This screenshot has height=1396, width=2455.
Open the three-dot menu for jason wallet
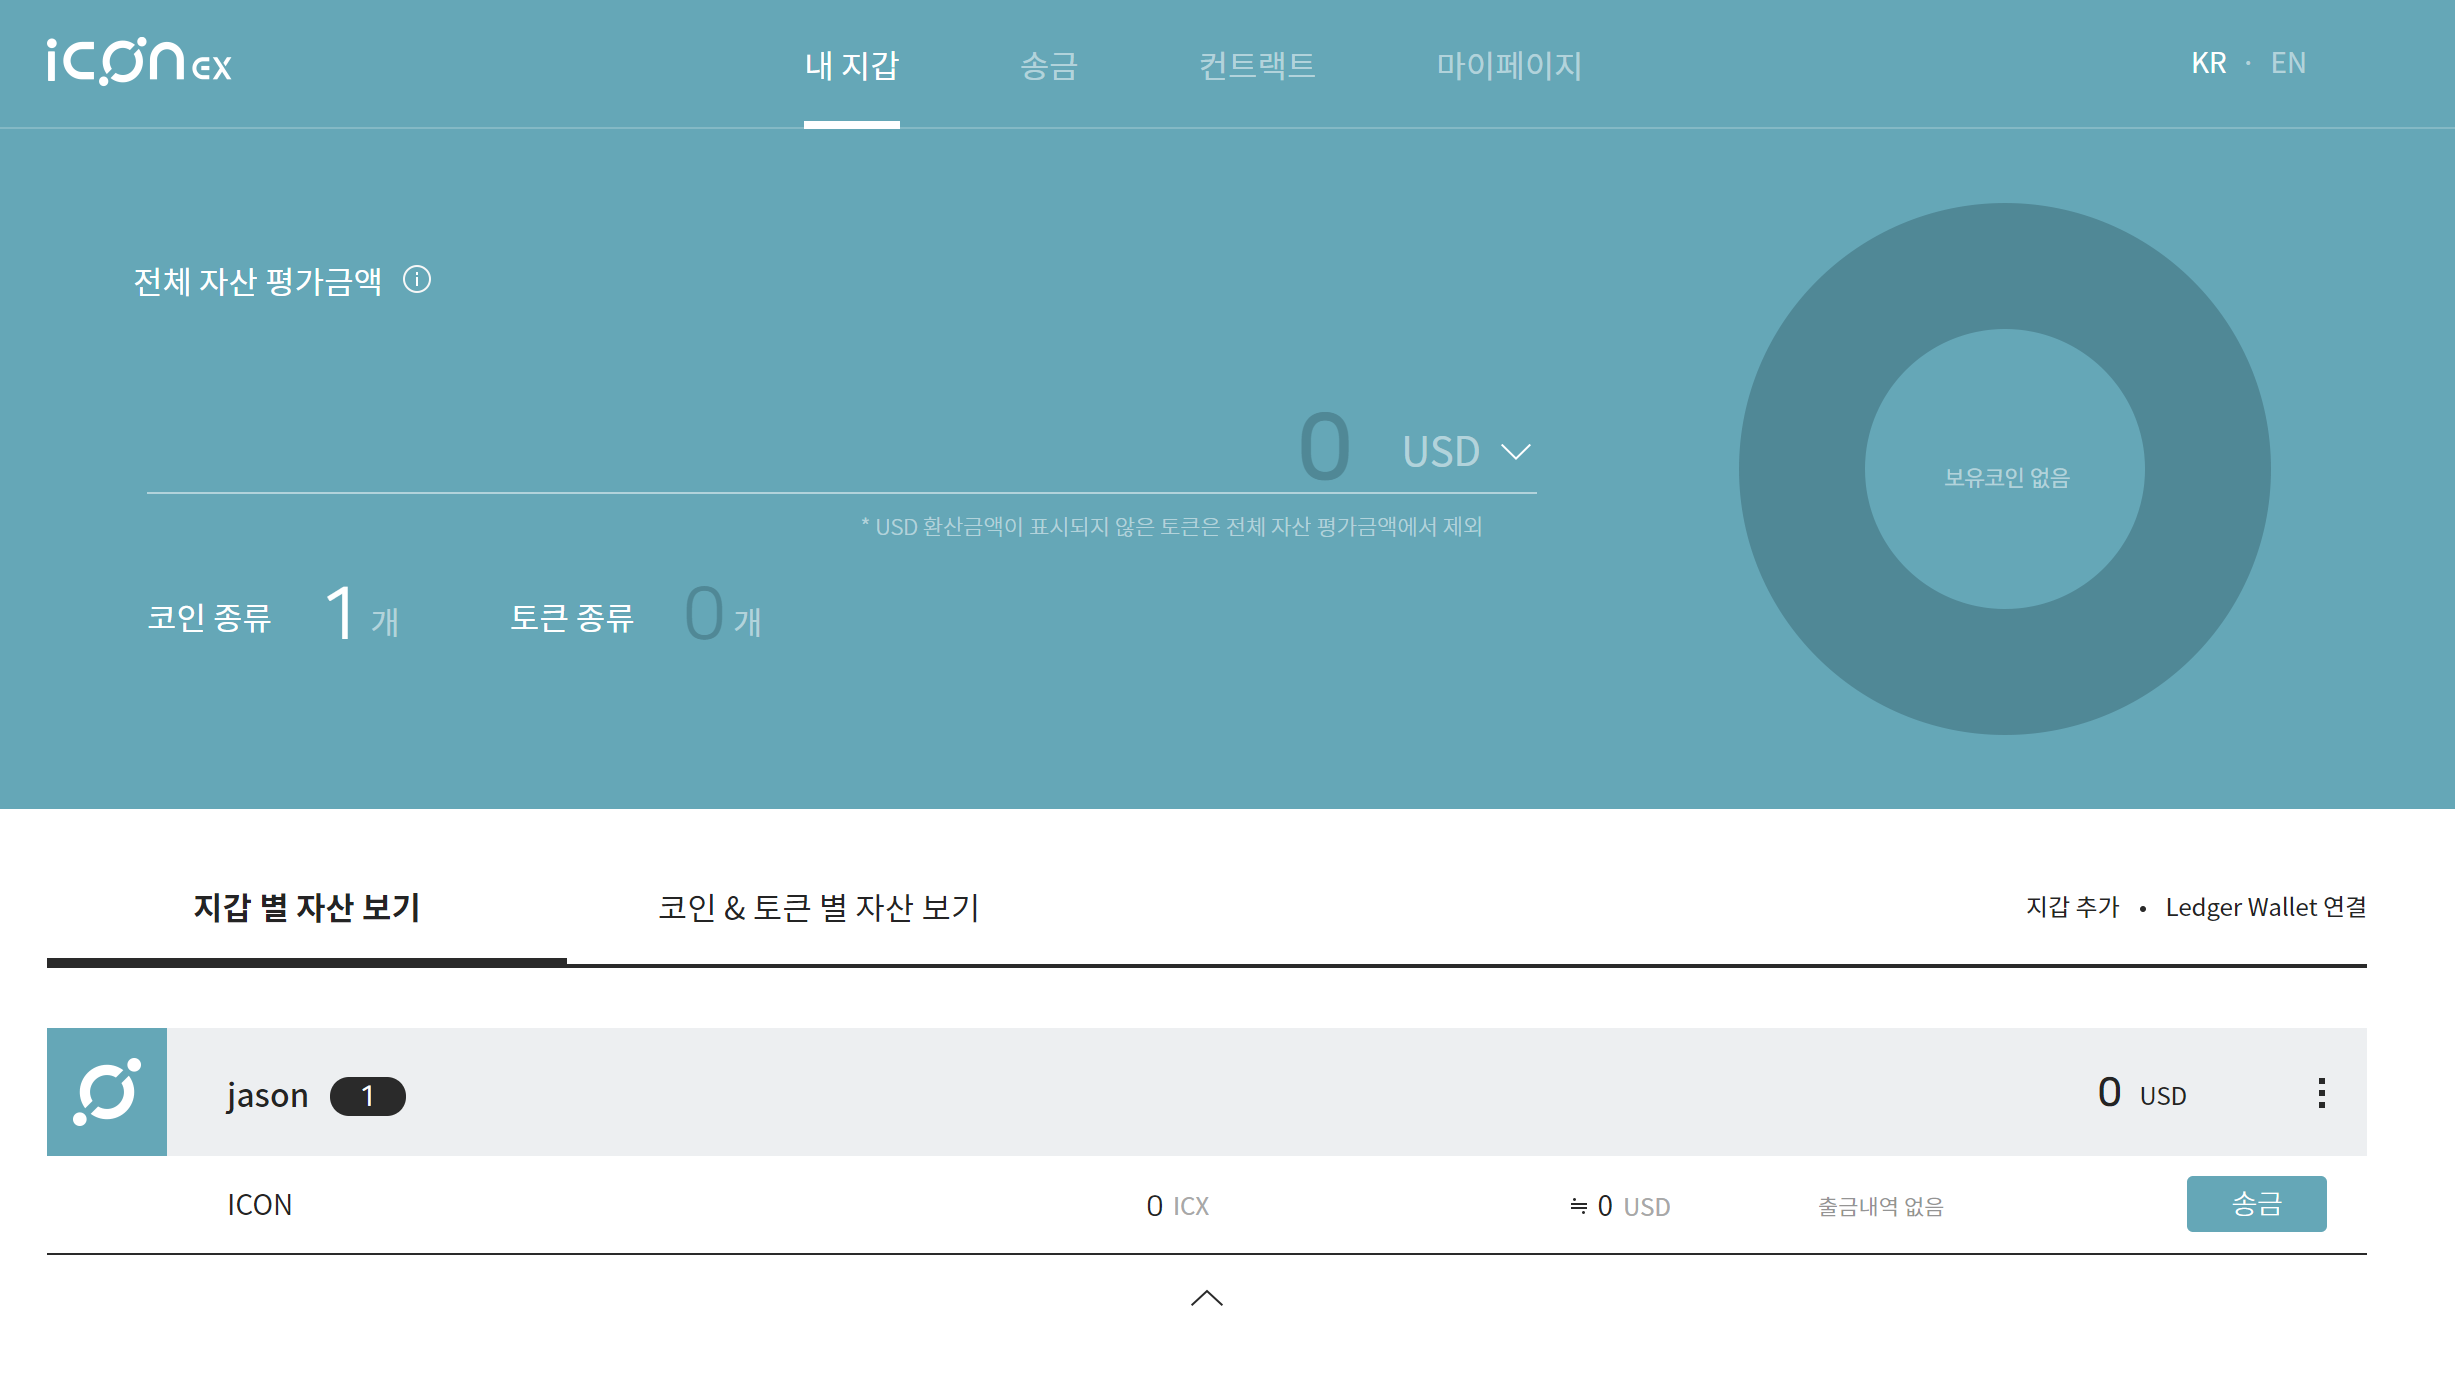tap(2321, 1093)
